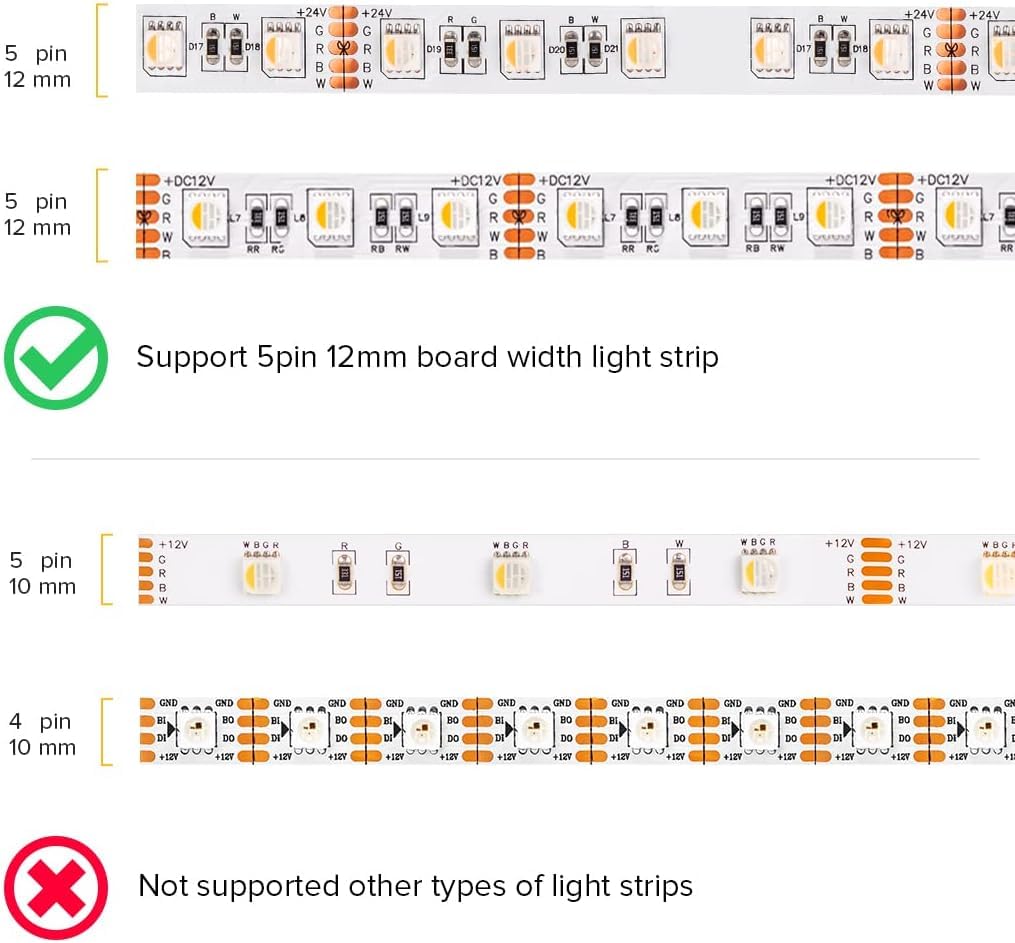
Task: Click the first LED chip on the DC12V strip
Action: point(206,216)
